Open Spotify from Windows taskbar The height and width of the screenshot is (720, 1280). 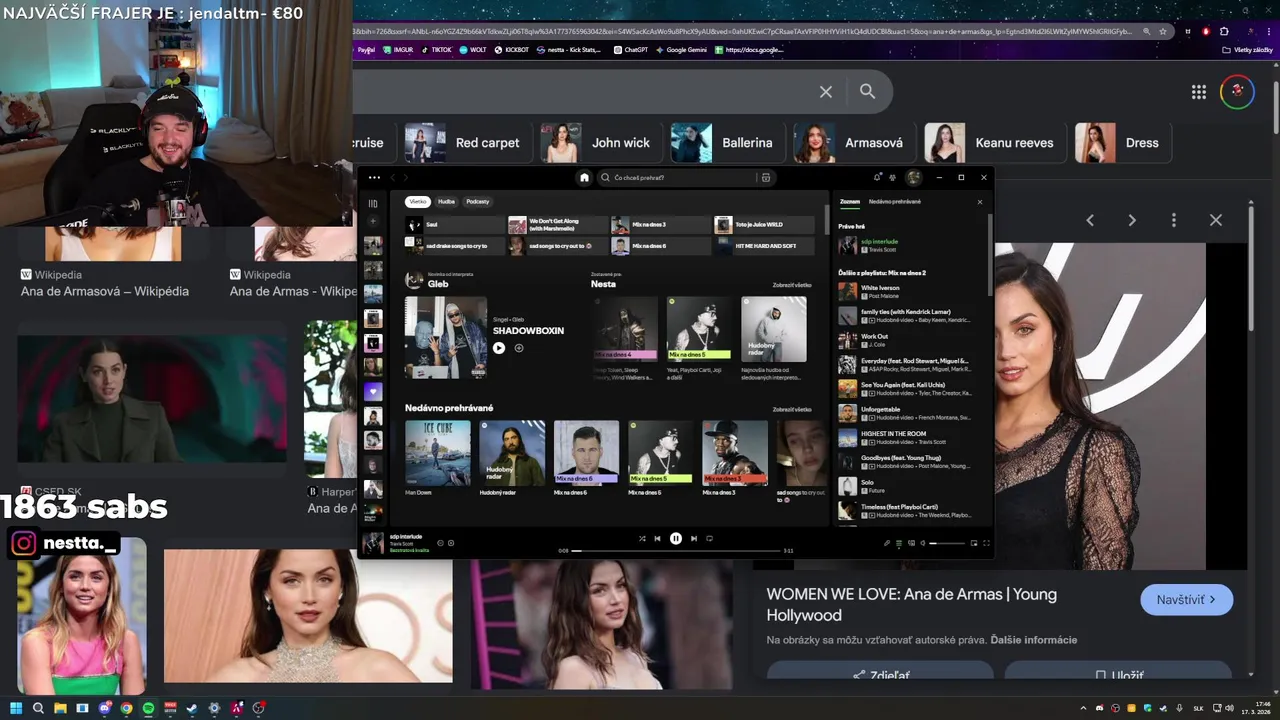coord(148,709)
